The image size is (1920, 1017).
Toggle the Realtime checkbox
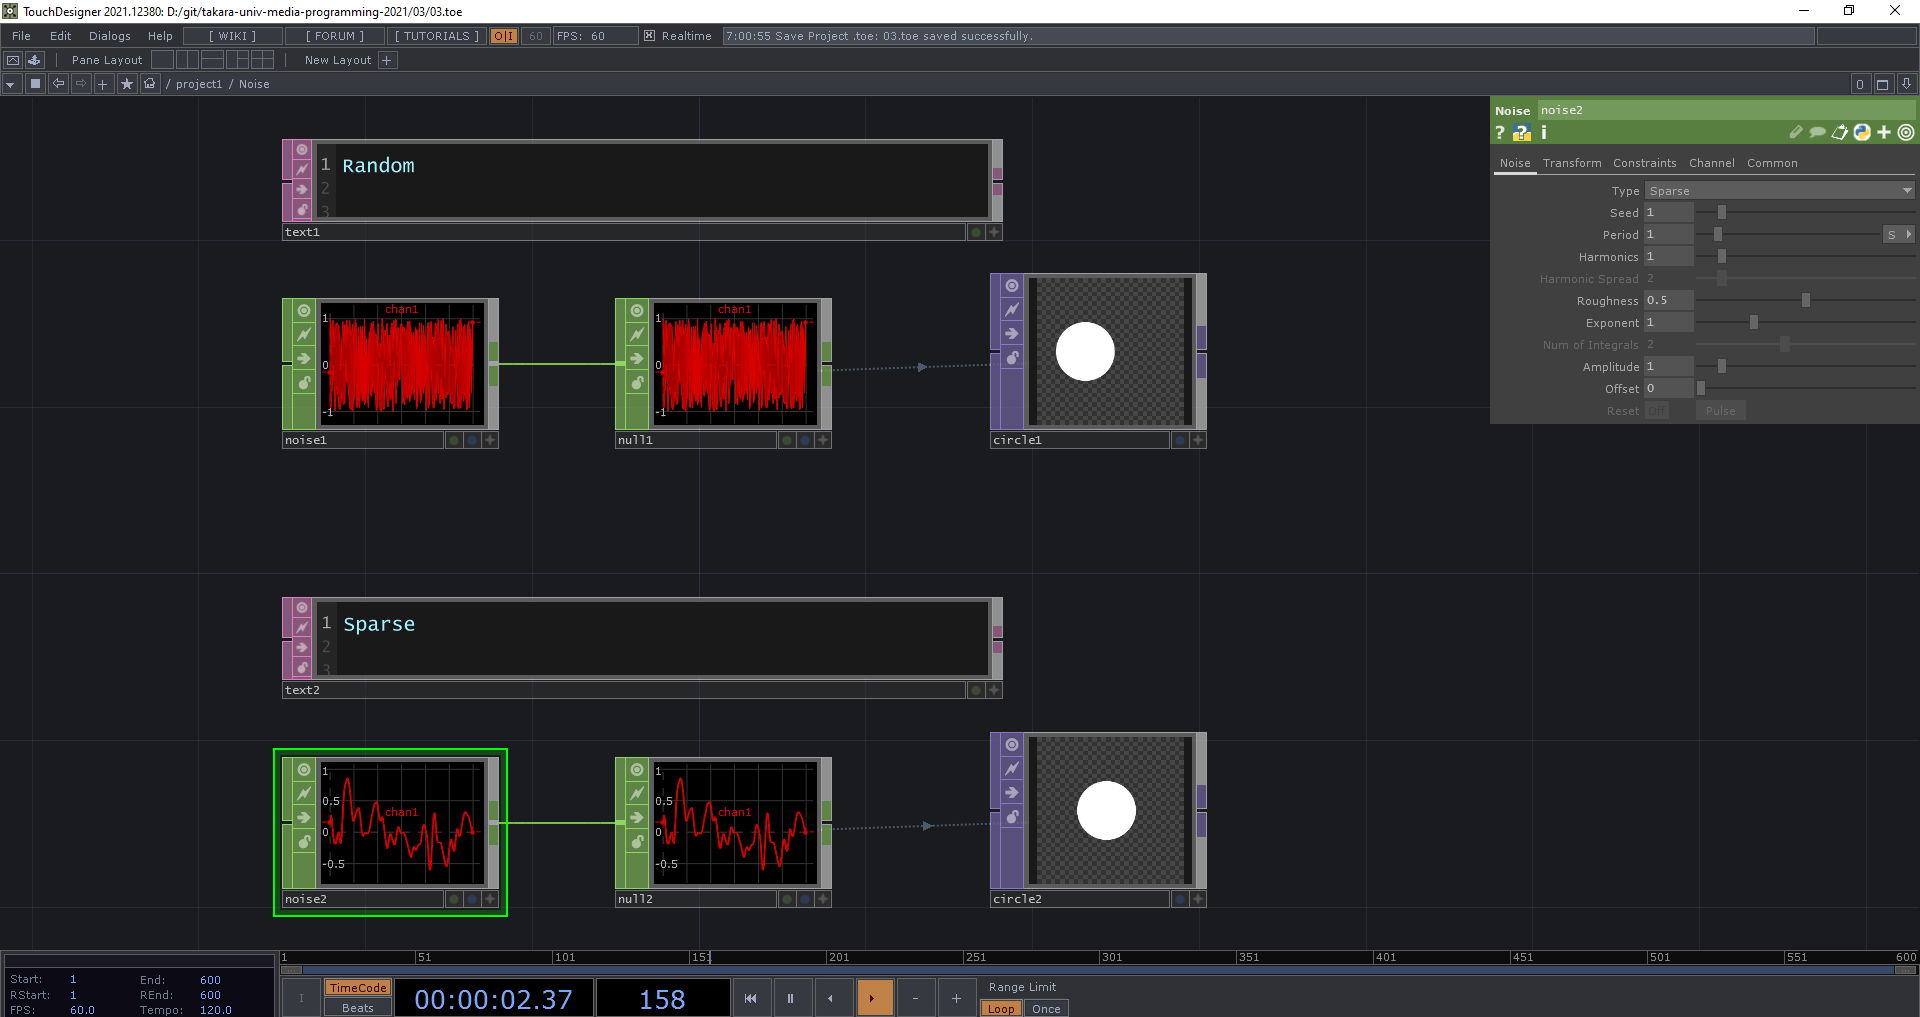pos(649,36)
